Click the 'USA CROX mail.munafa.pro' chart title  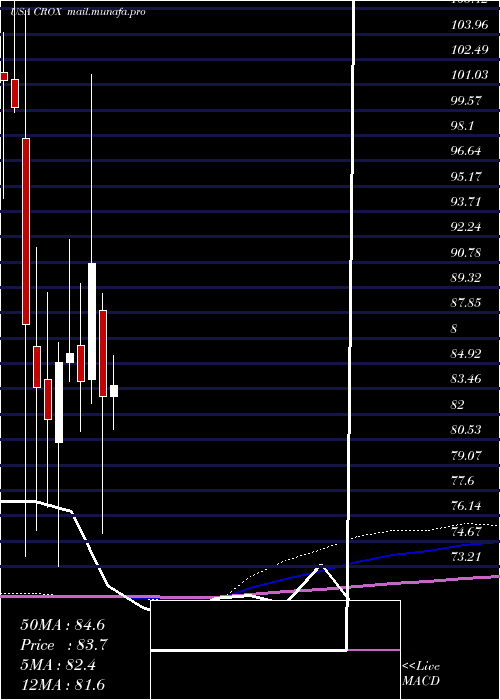pos(78,12)
